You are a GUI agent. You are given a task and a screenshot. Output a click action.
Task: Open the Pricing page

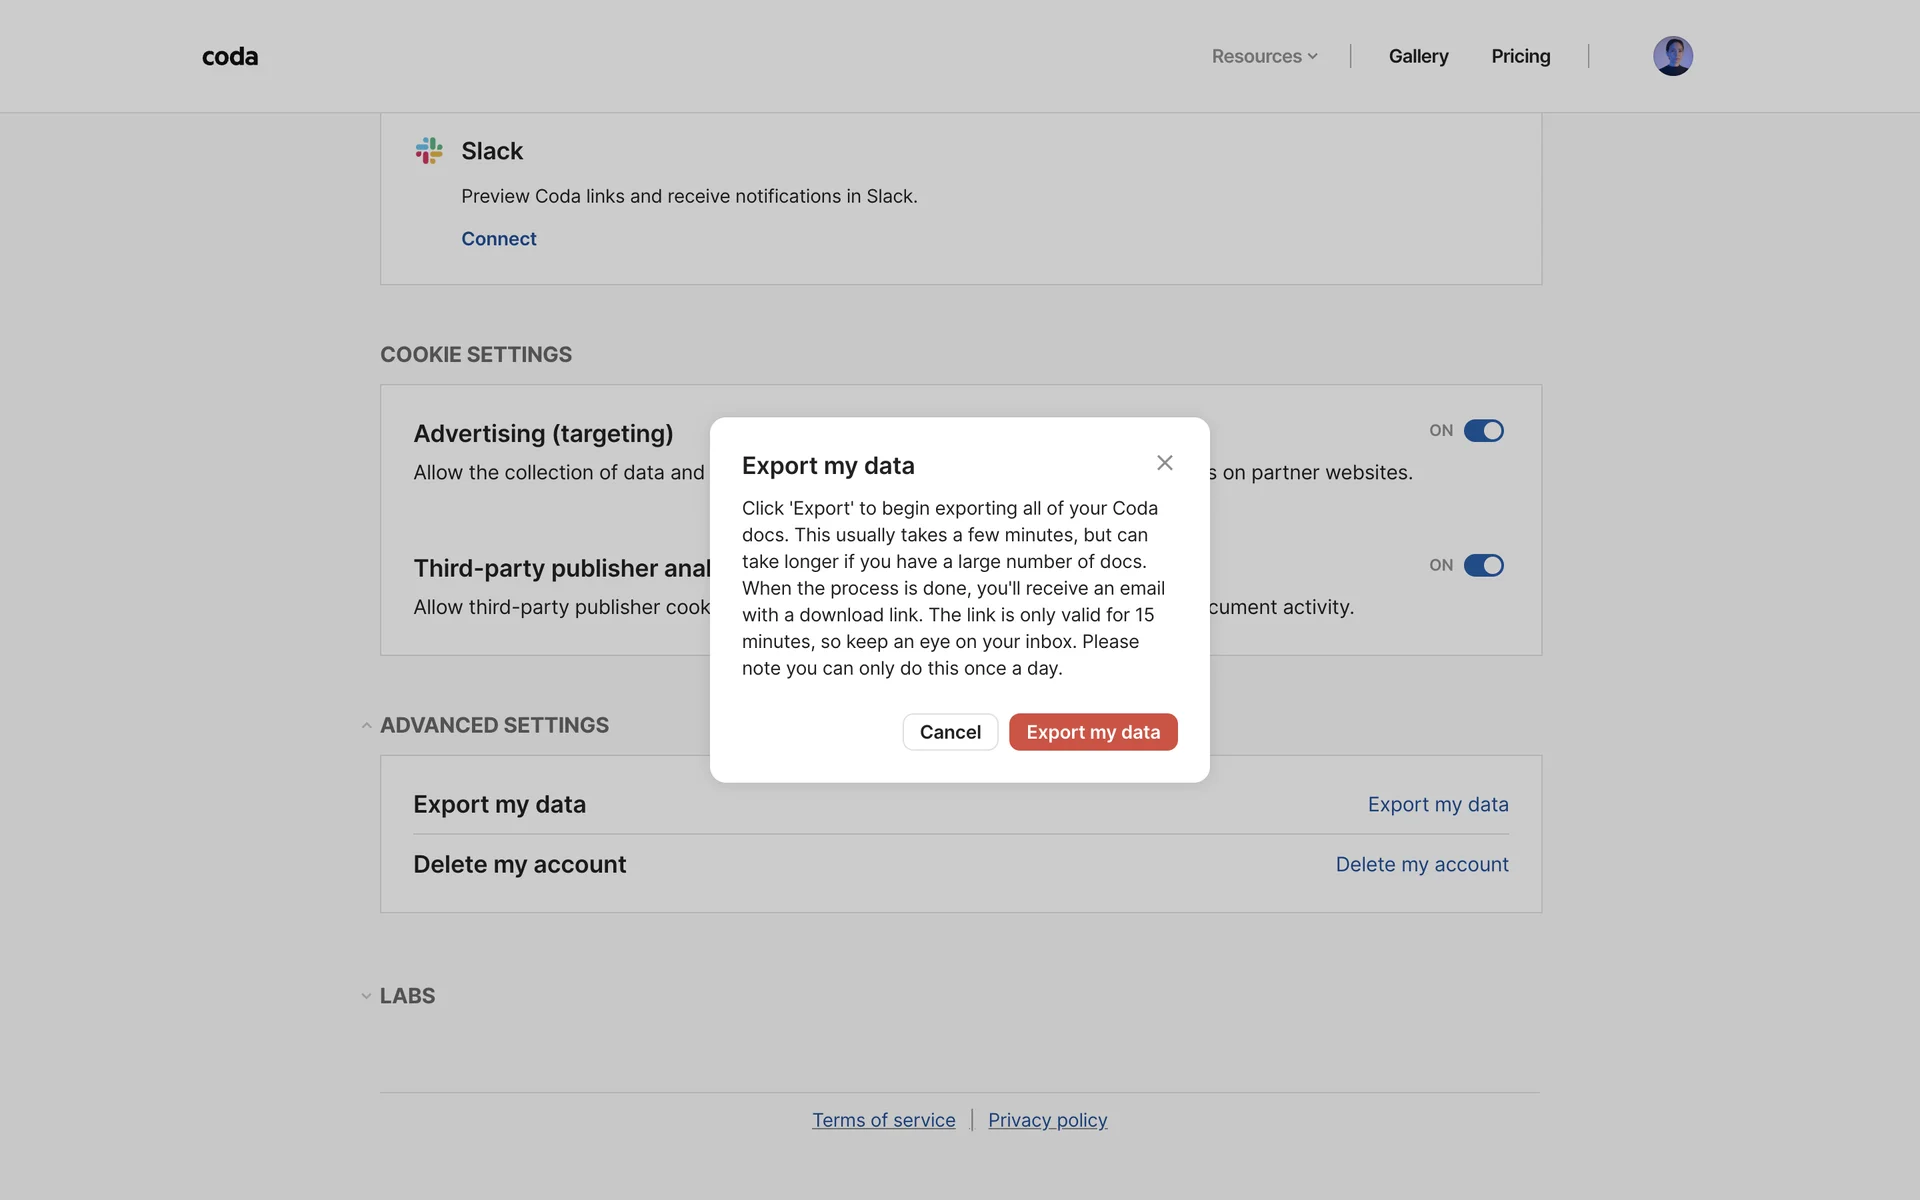tap(1520, 57)
